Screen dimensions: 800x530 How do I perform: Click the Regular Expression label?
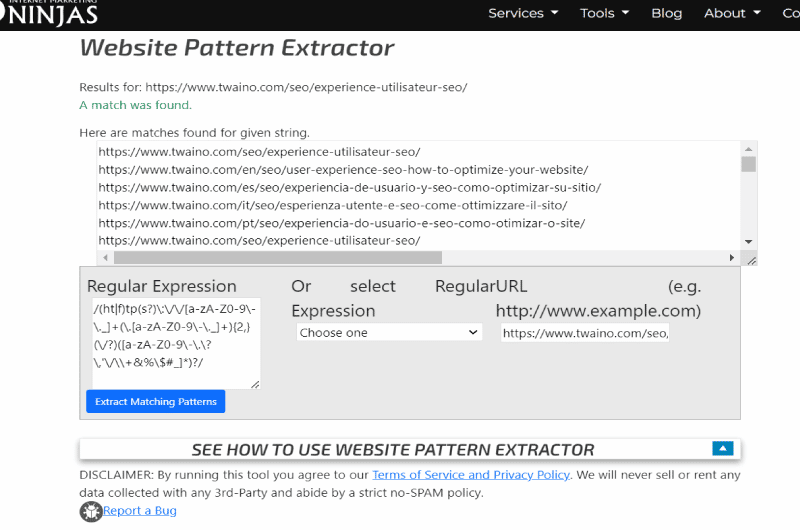tap(162, 286)
